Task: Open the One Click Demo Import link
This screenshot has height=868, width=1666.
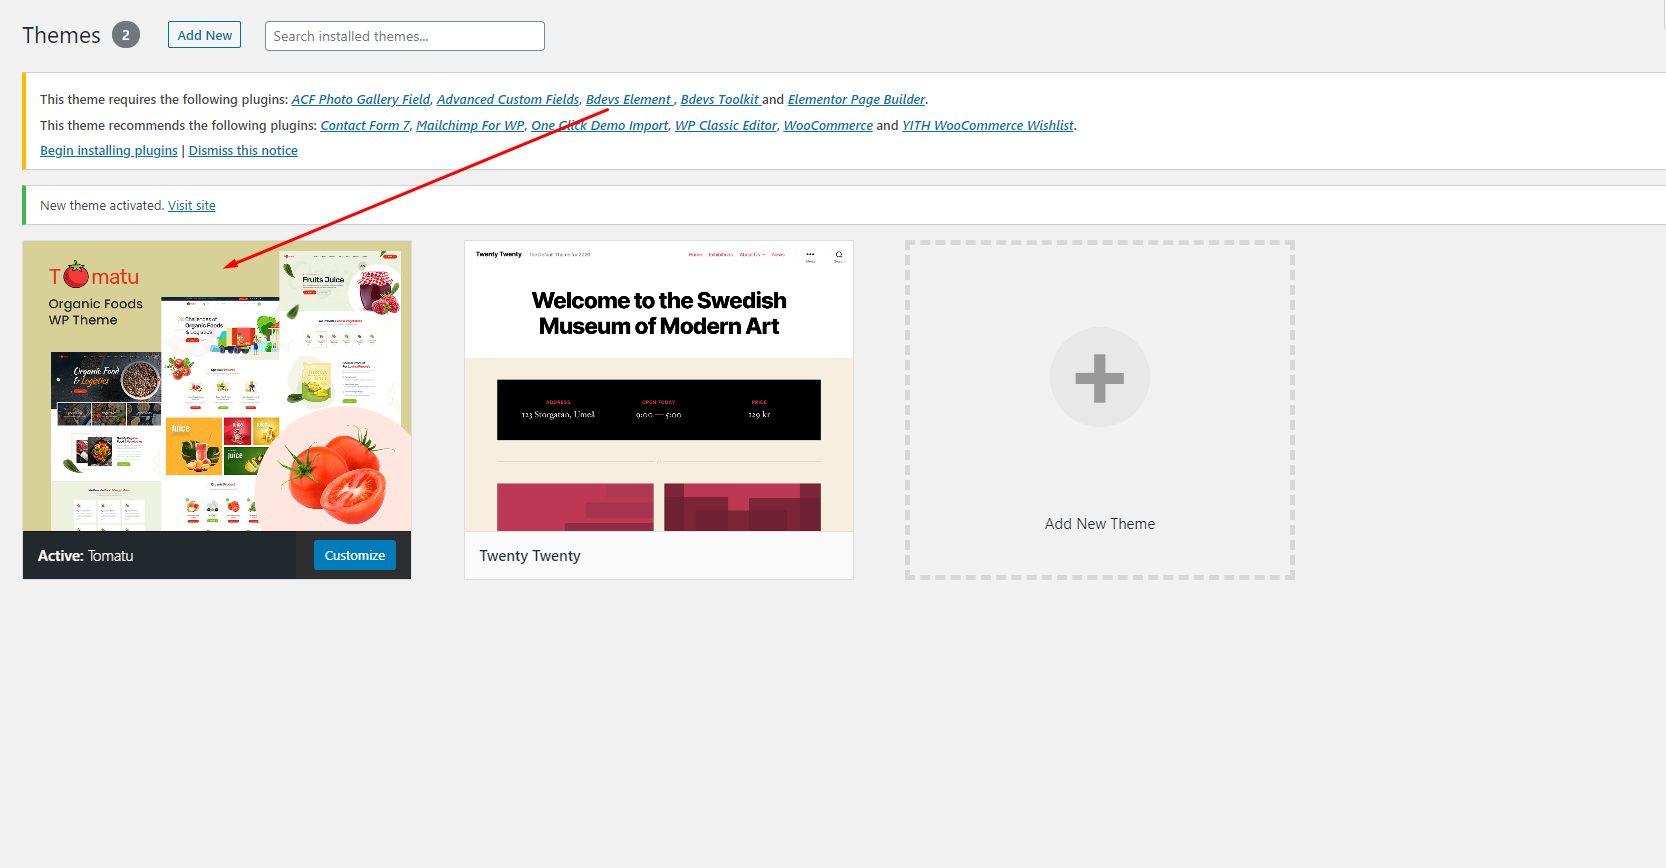Action: (599, 125)
